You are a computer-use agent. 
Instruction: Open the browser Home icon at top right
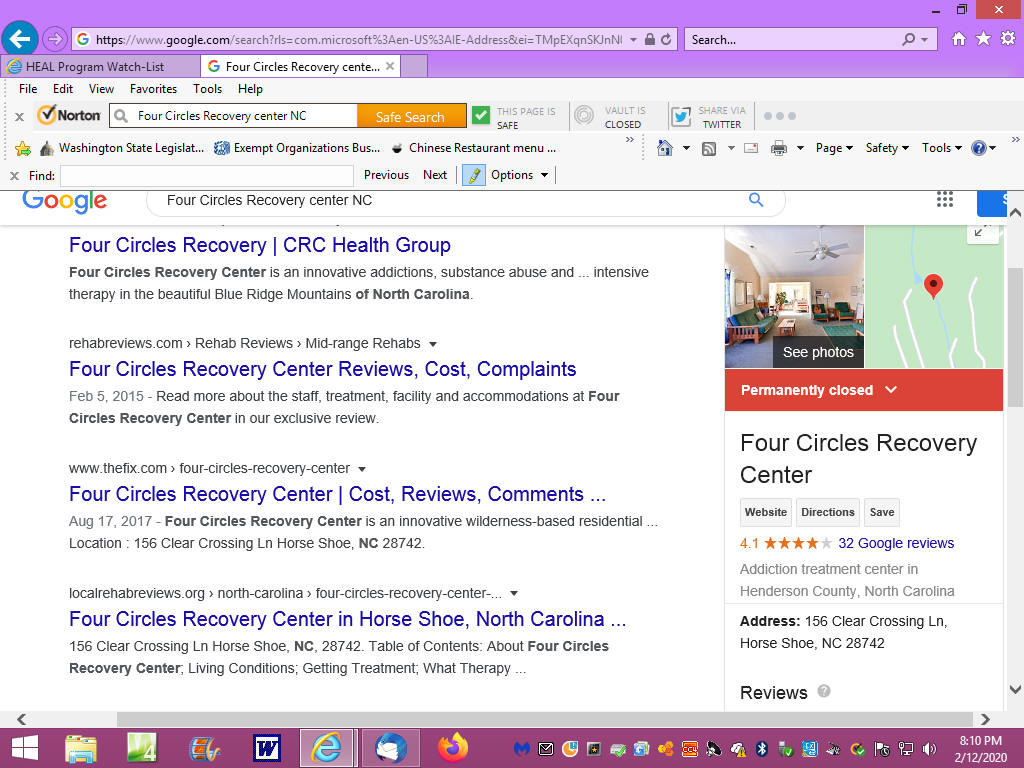[x=959, y=39]
